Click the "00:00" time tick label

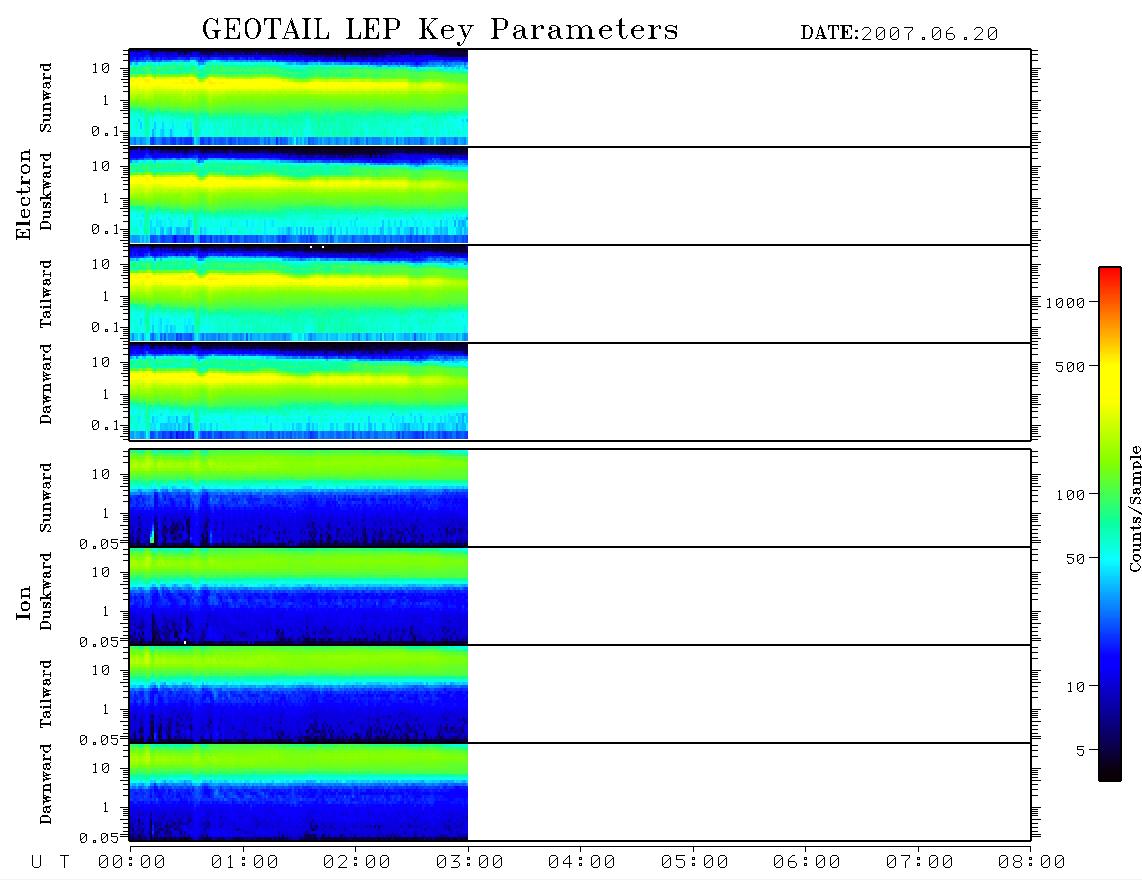point(132,863)
